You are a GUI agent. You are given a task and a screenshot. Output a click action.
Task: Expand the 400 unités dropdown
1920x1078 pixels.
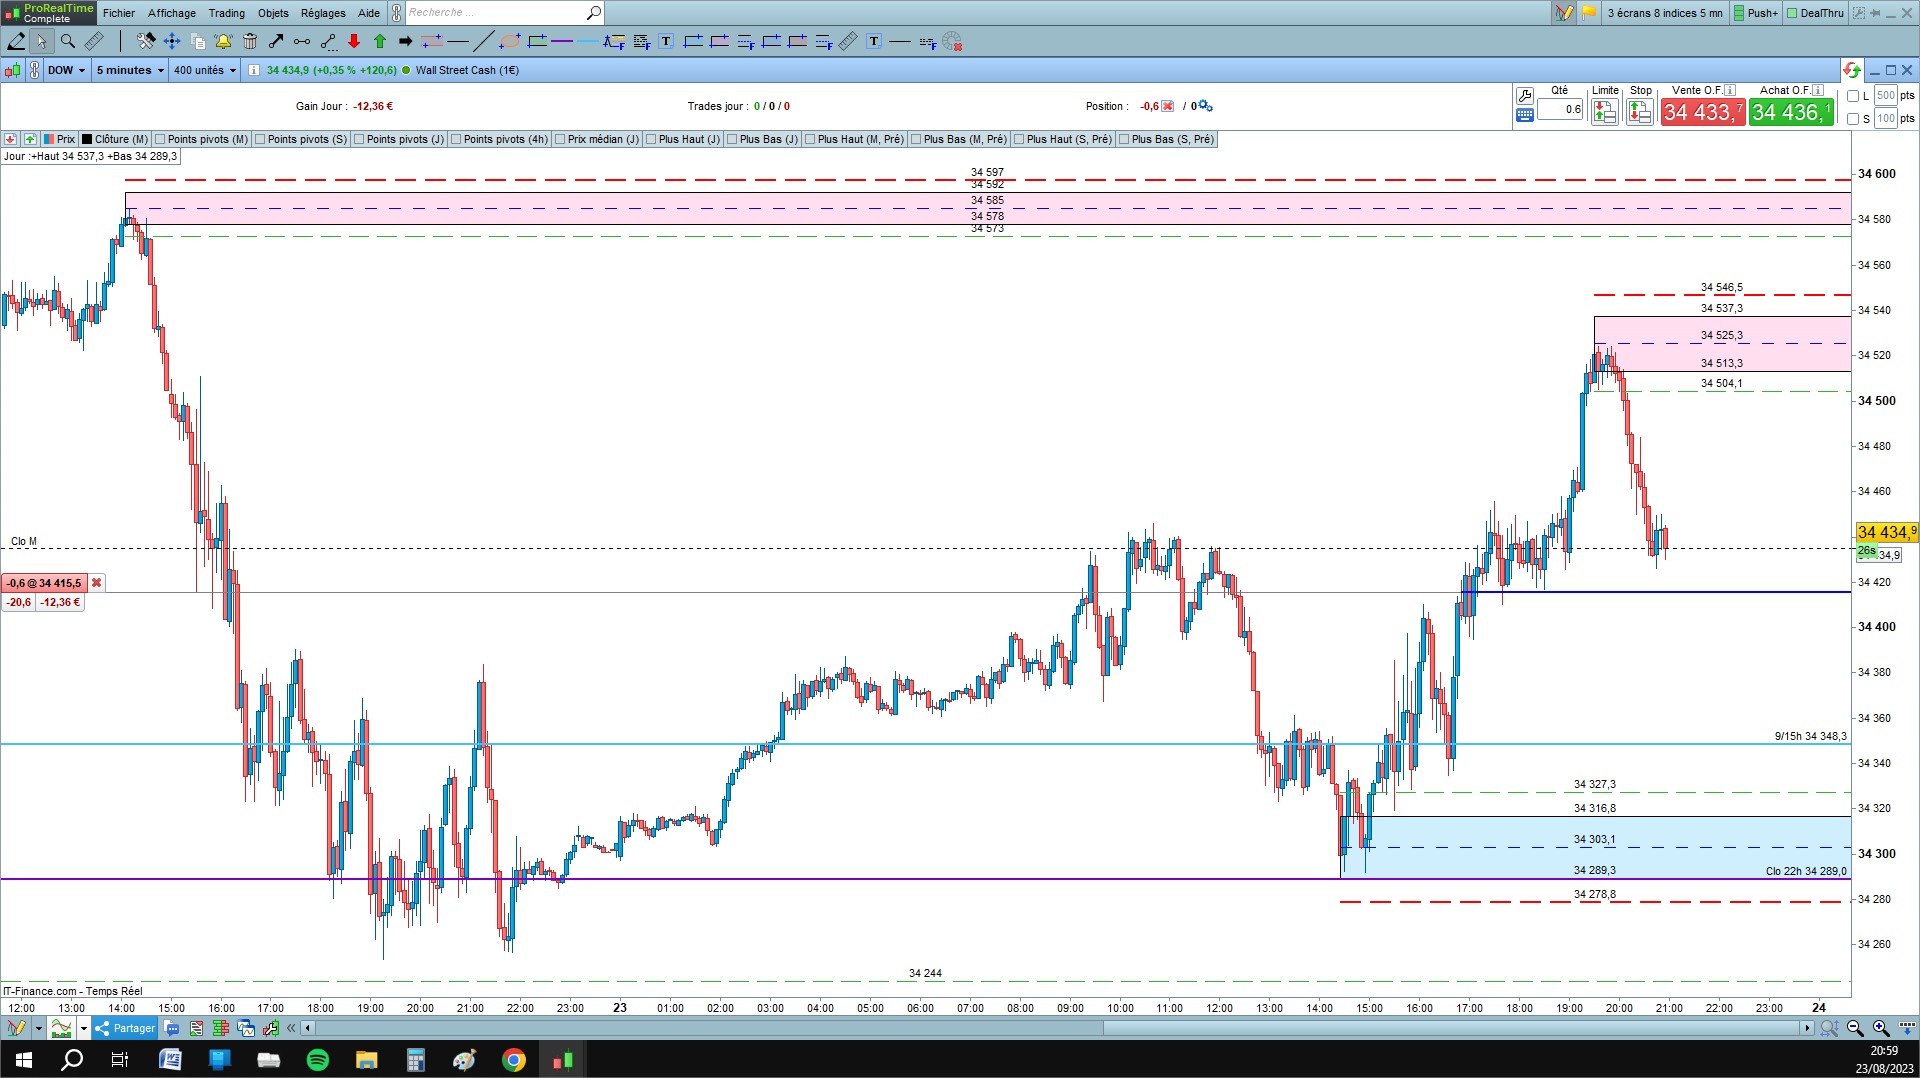pyautogui.click(x=205, y=70)
